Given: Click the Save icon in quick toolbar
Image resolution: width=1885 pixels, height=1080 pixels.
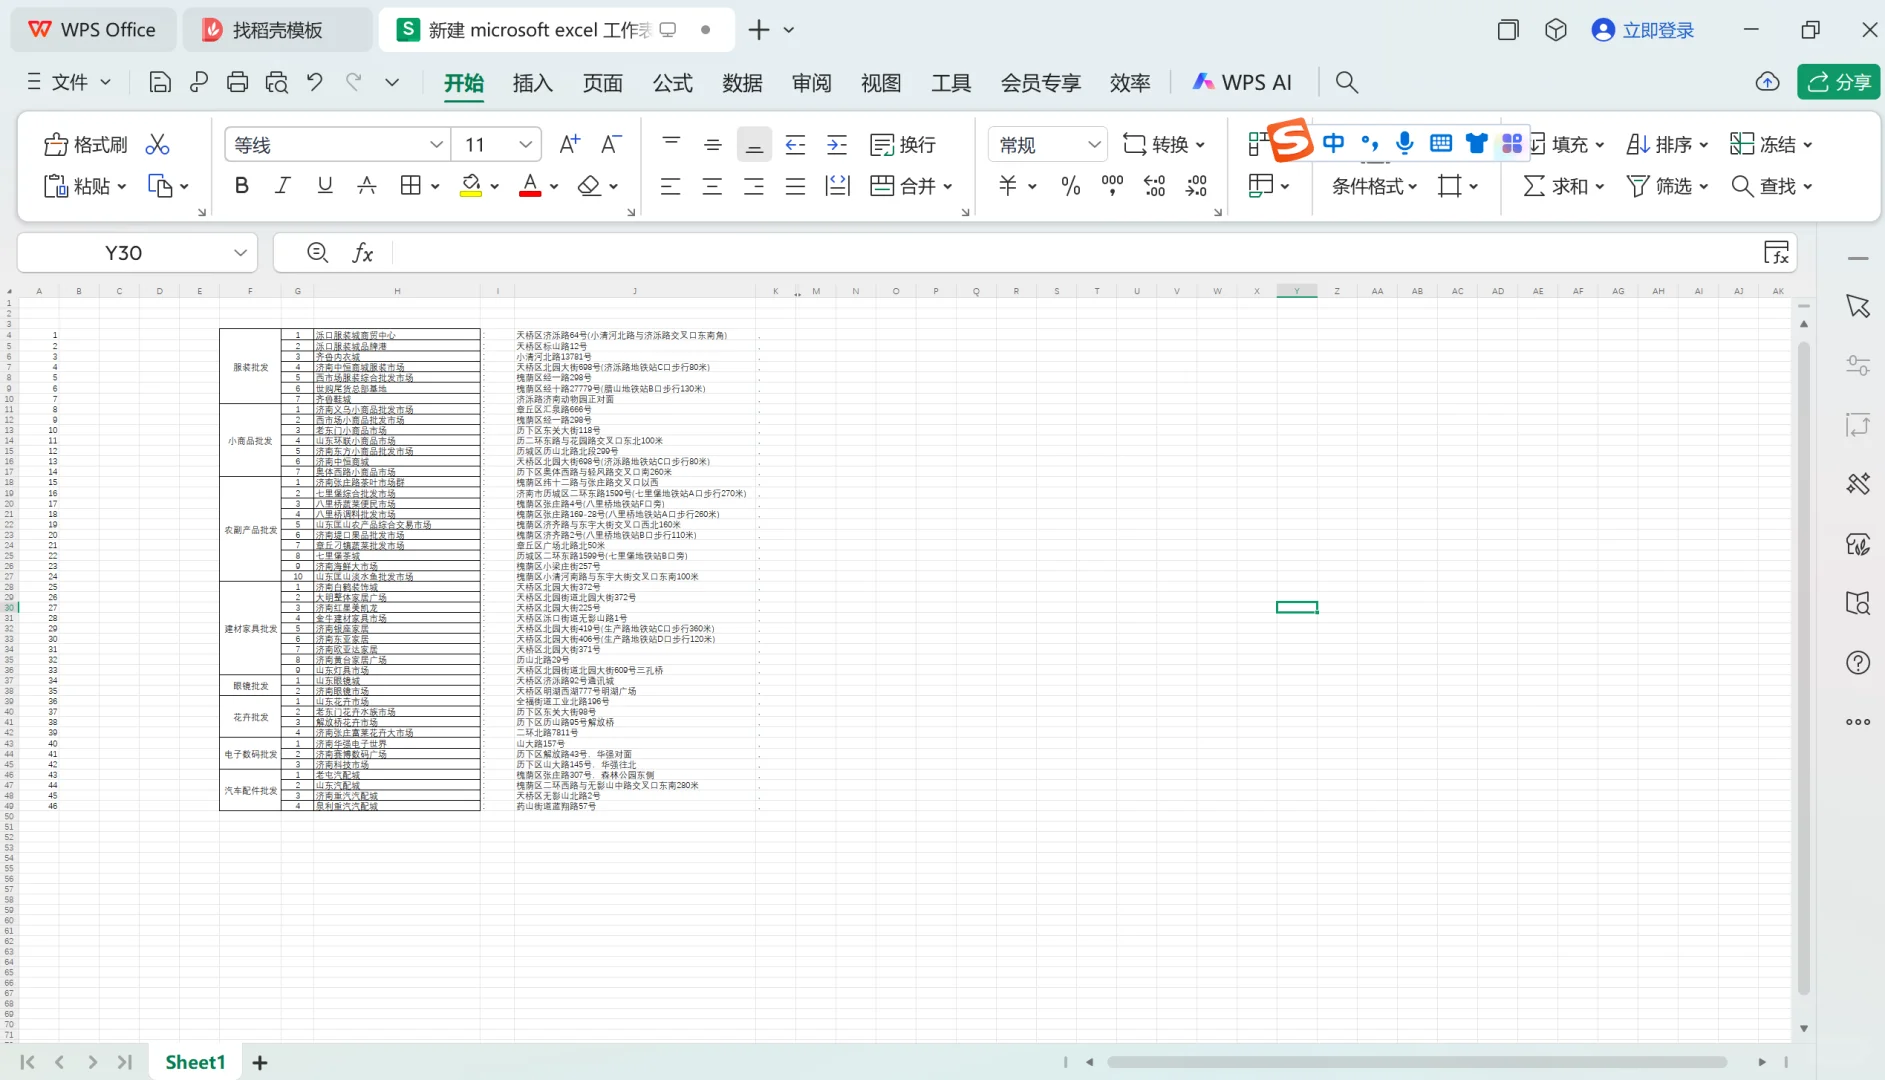Looking at the screenshot, I should 159,82.
